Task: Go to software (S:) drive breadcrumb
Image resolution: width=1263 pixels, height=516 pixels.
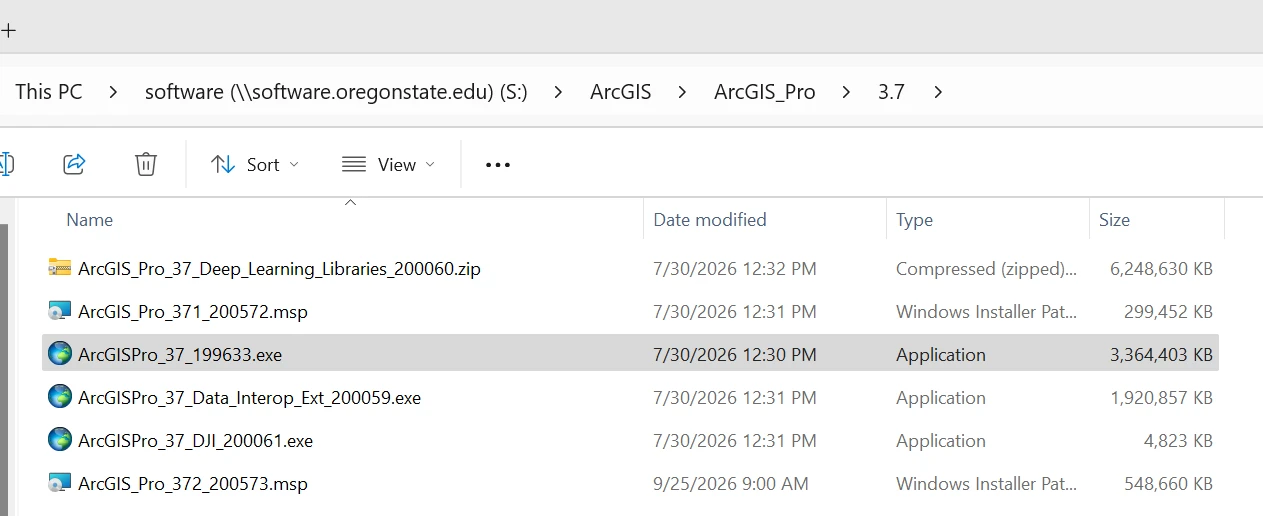Action: 336,92
